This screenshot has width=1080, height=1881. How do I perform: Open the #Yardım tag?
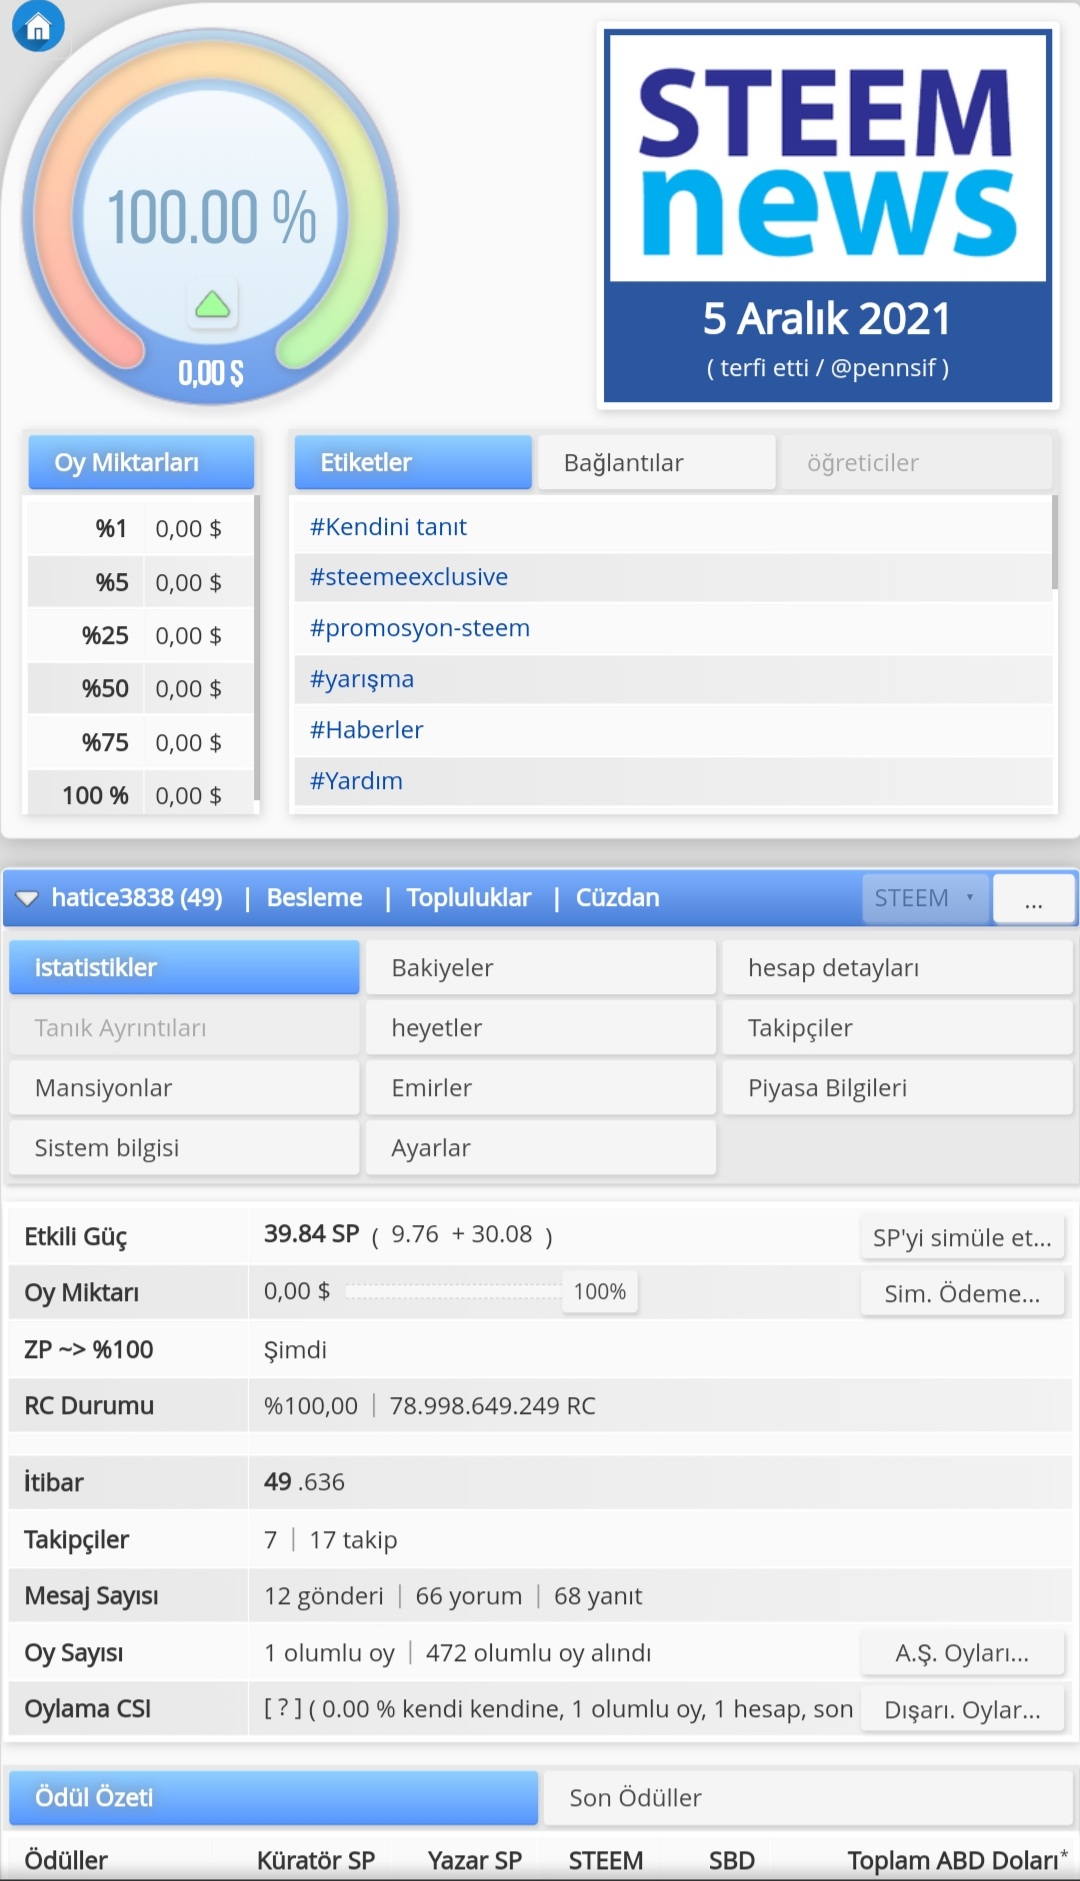click(356, 781)
